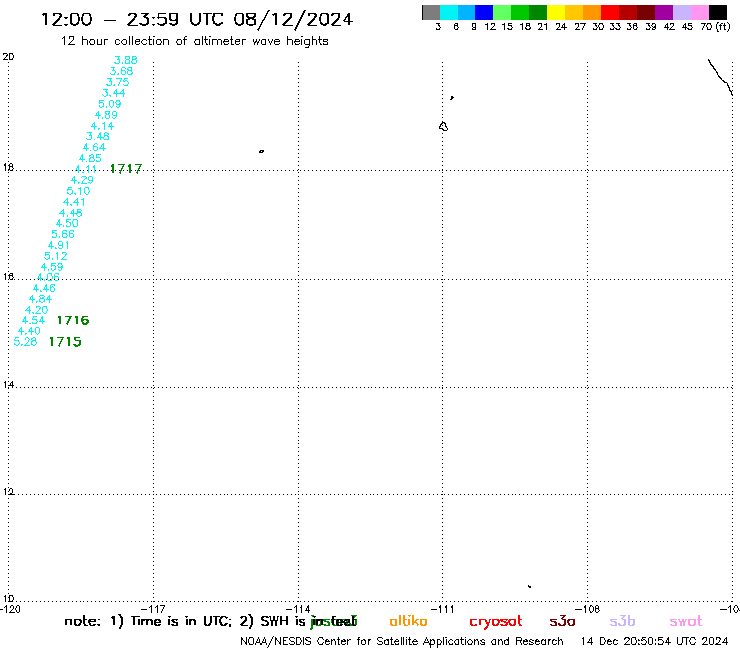Select the 5.28 reading beside 1715

25,342
